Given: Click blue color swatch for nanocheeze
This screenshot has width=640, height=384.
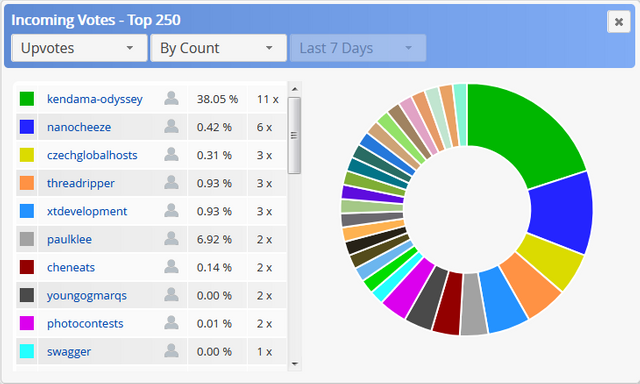Looking at the screenshot, I should [x=27, y=127].
